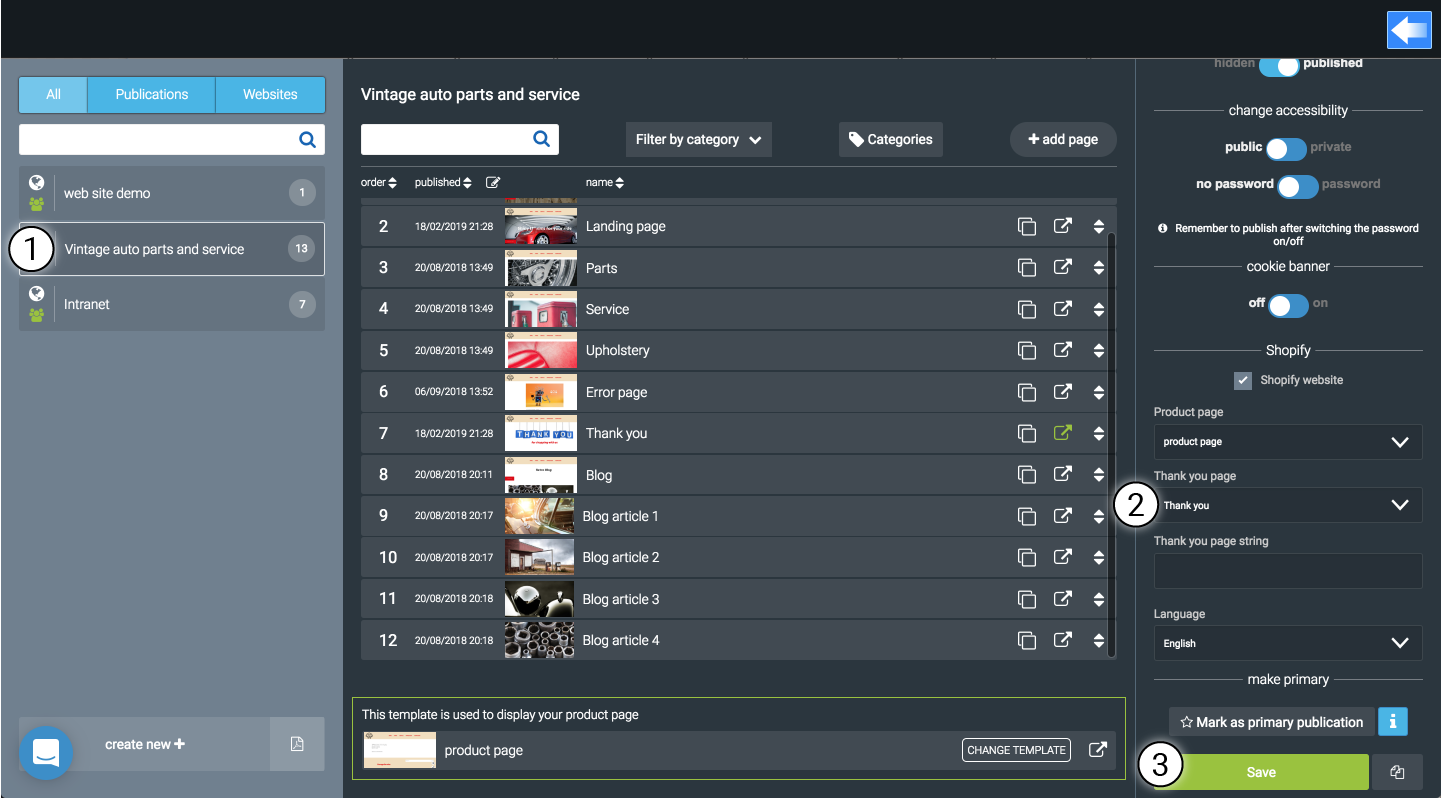The image size is (1441, 799).
Task: Switch to the Websites tab
Action: [x=270, y=95]
